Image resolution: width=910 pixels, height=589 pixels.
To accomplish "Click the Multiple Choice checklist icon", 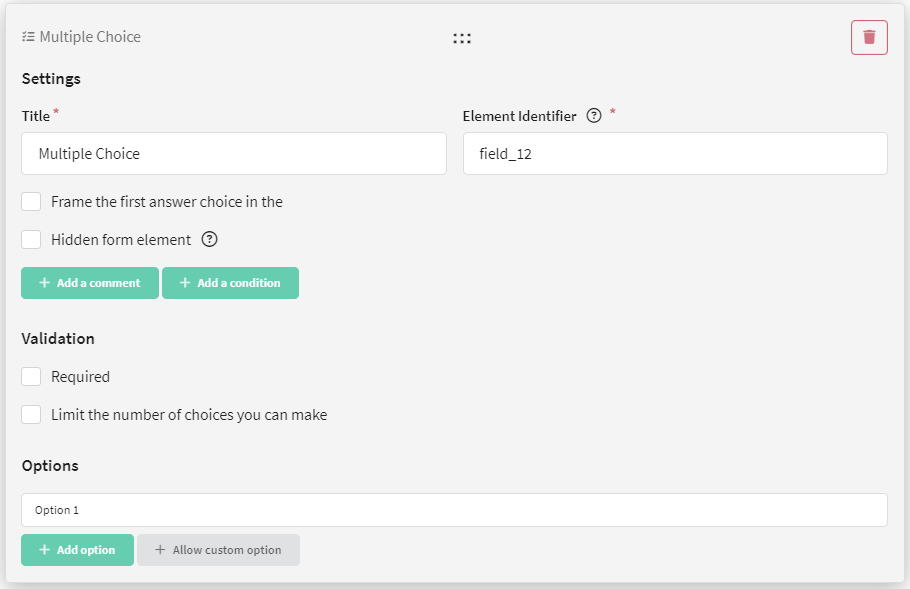I will point(28,37).
